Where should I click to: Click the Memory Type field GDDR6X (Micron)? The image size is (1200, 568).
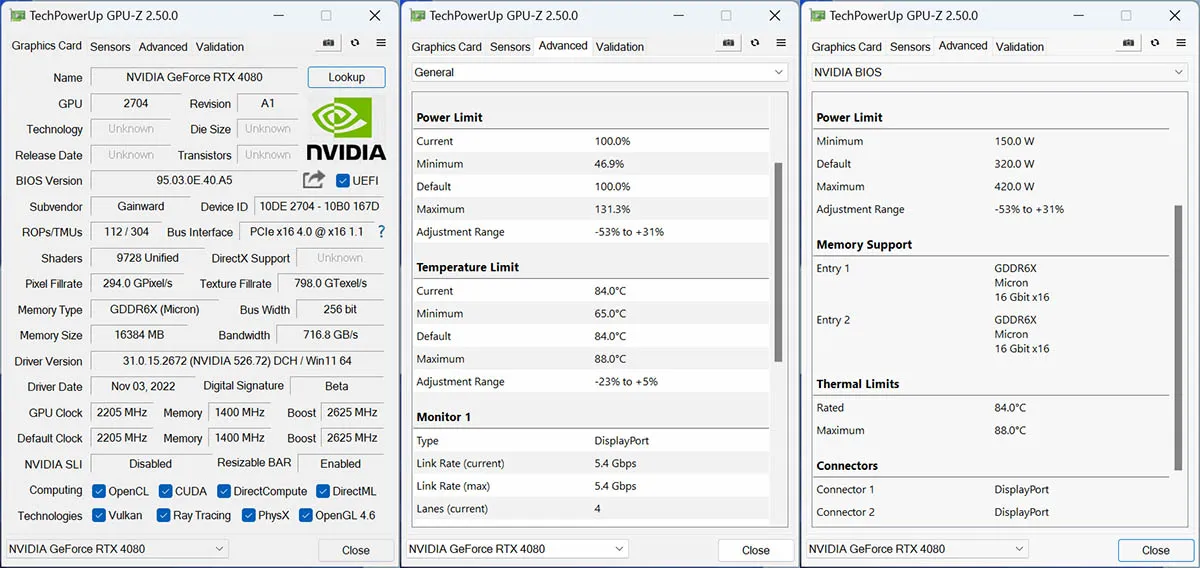point(155,310)
